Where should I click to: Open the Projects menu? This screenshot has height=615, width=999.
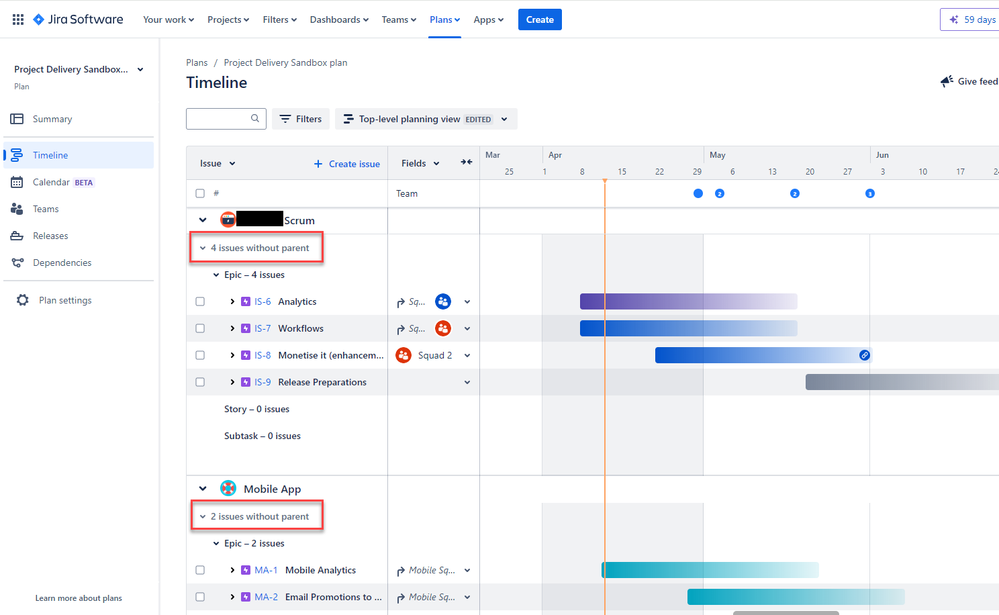[228, 20]
